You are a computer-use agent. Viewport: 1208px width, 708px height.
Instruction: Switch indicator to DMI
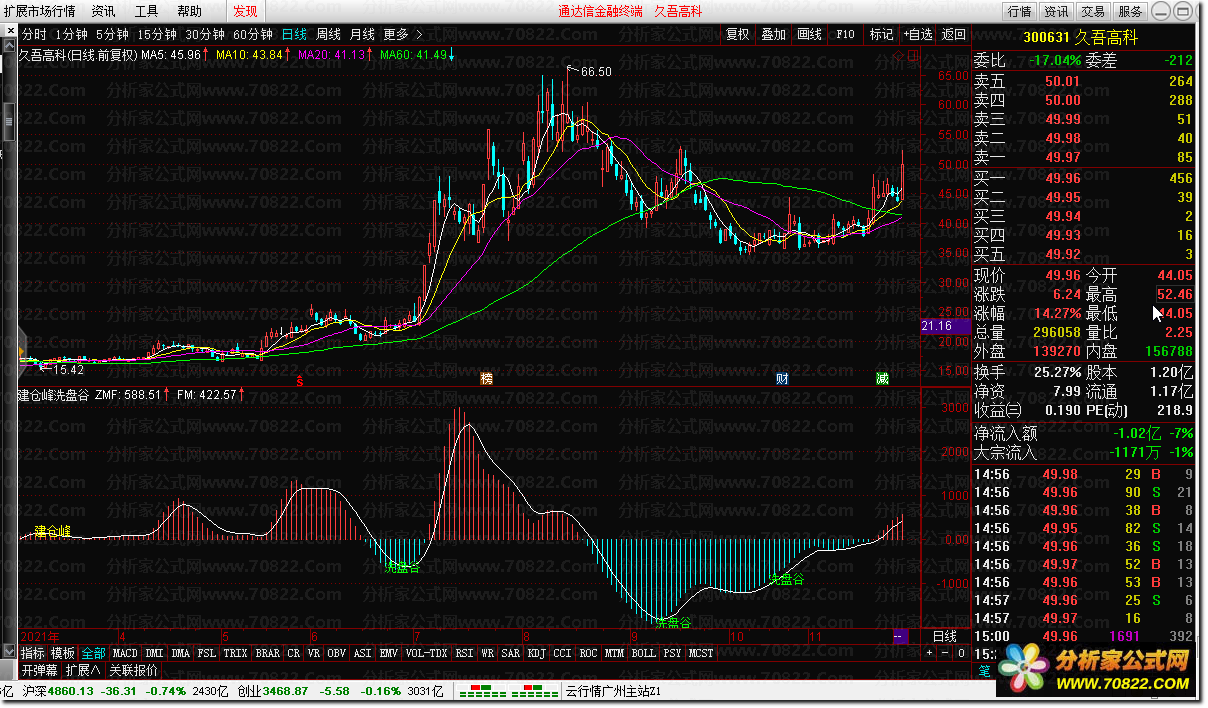pyautogui.click(x=154, y=653)
